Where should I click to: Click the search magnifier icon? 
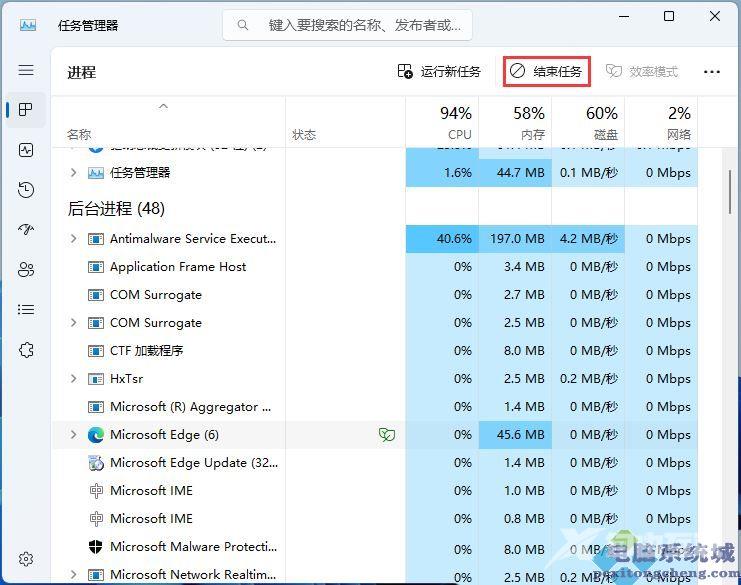pos(243,25)
